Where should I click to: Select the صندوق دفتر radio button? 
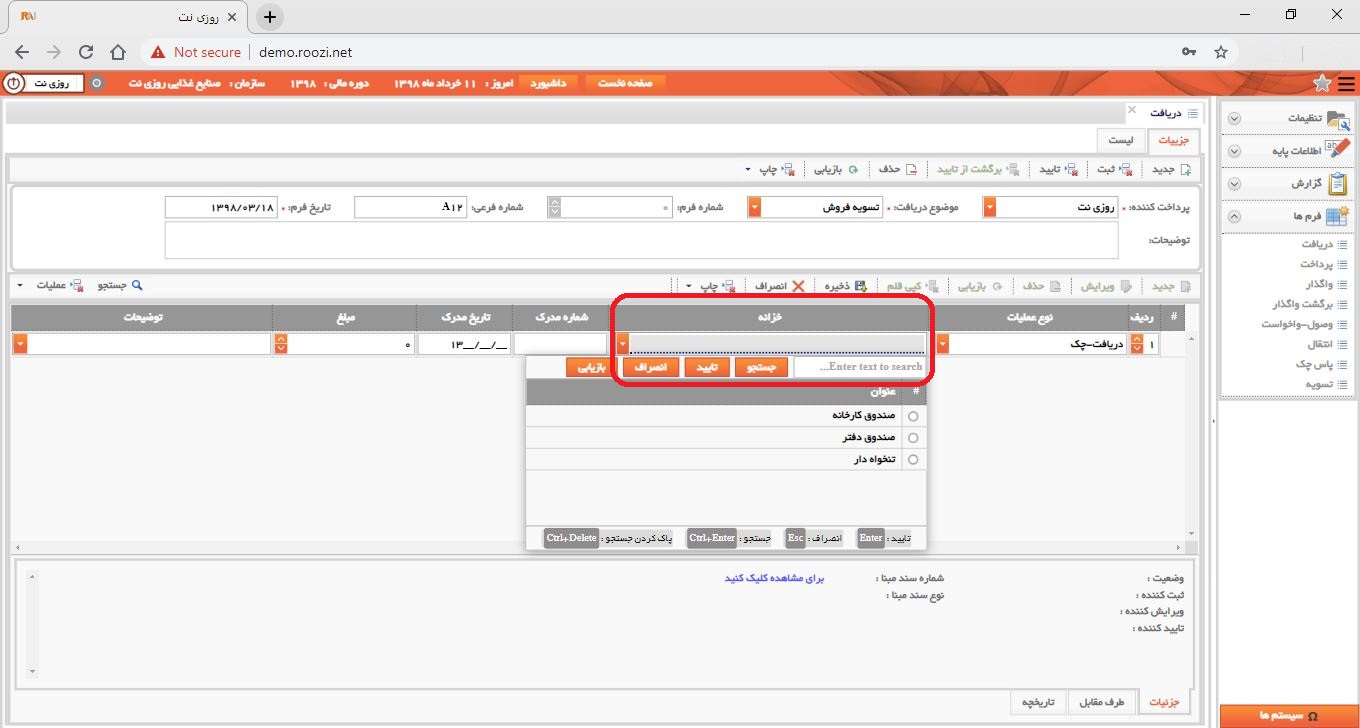point(911,438)
